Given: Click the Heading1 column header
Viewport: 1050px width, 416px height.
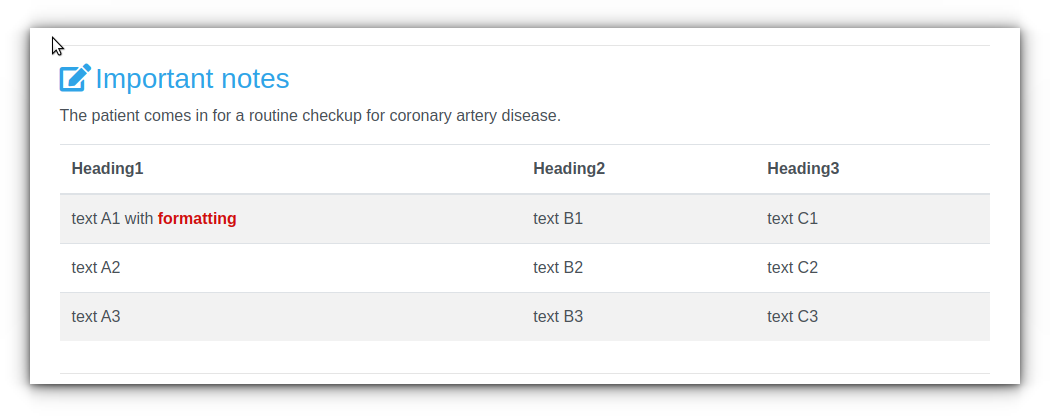Looking at the screenshot, I should (107, 169).
